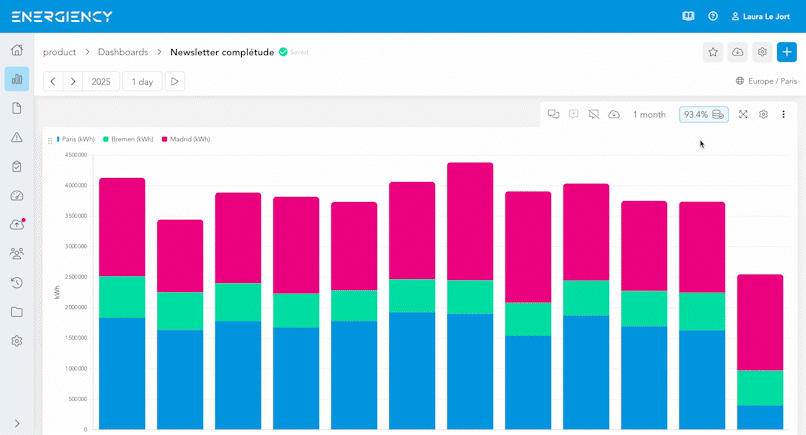
Task: Open the 1 month aggregation selector
Action: click(649, 114)
